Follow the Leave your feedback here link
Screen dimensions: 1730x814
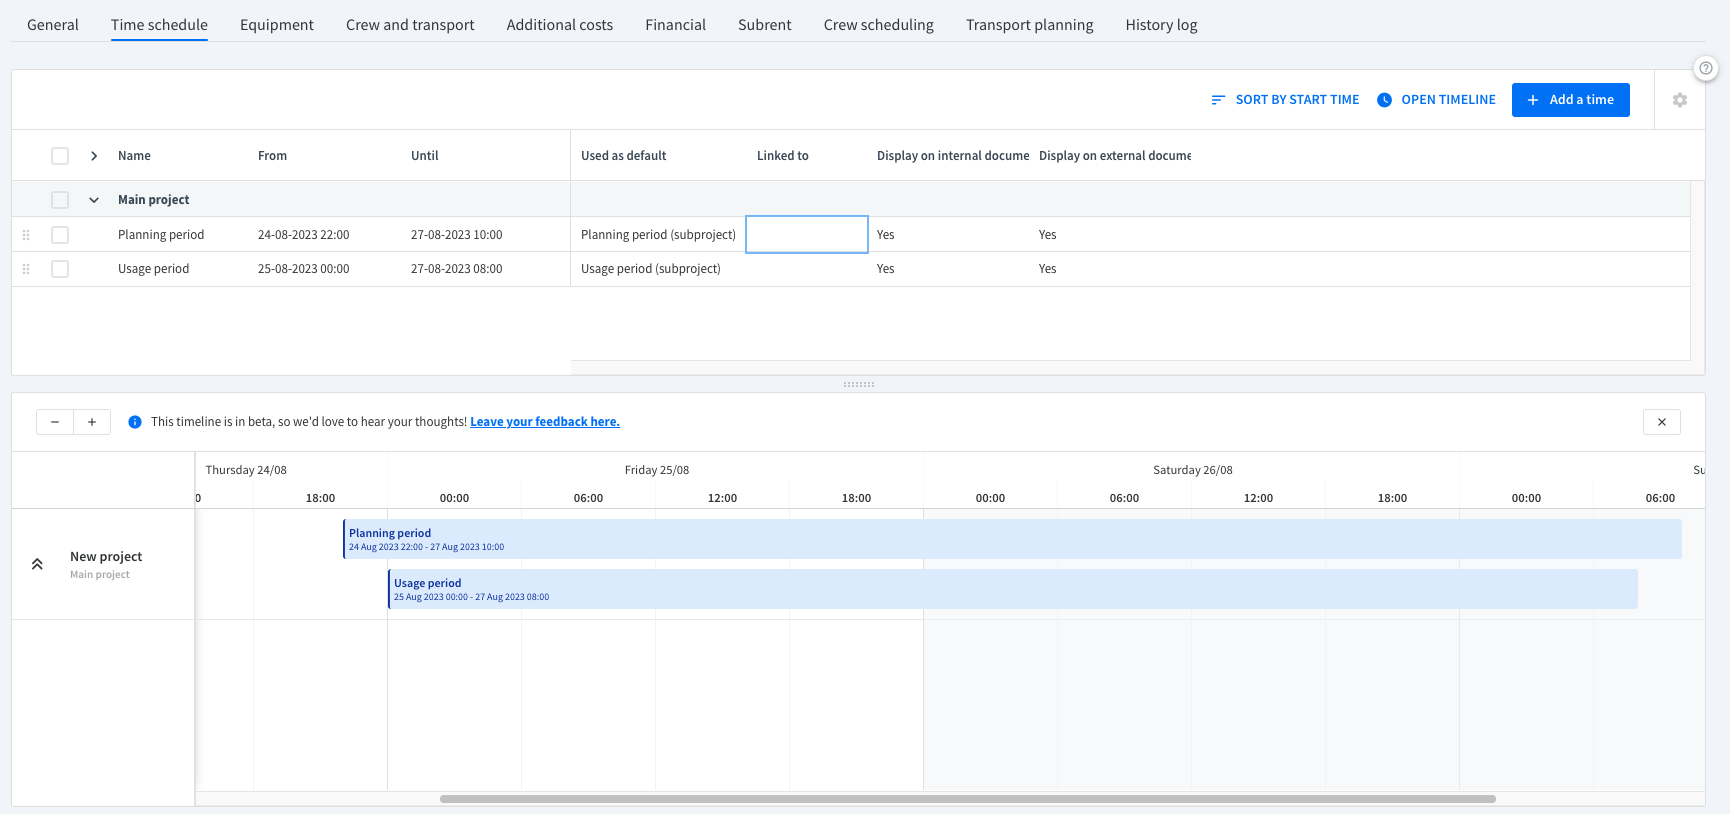click(545, 422)
